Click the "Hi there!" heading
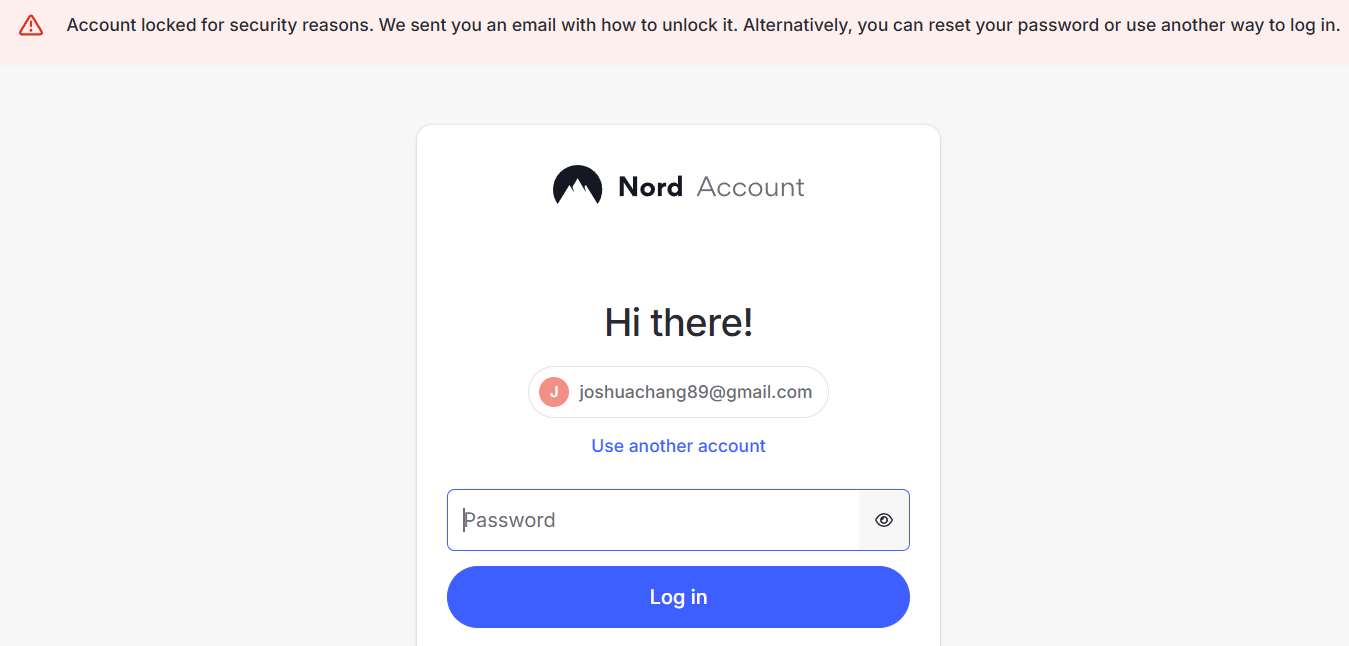The width and height of the screenshot is (1349, 646). pos(678,323)
